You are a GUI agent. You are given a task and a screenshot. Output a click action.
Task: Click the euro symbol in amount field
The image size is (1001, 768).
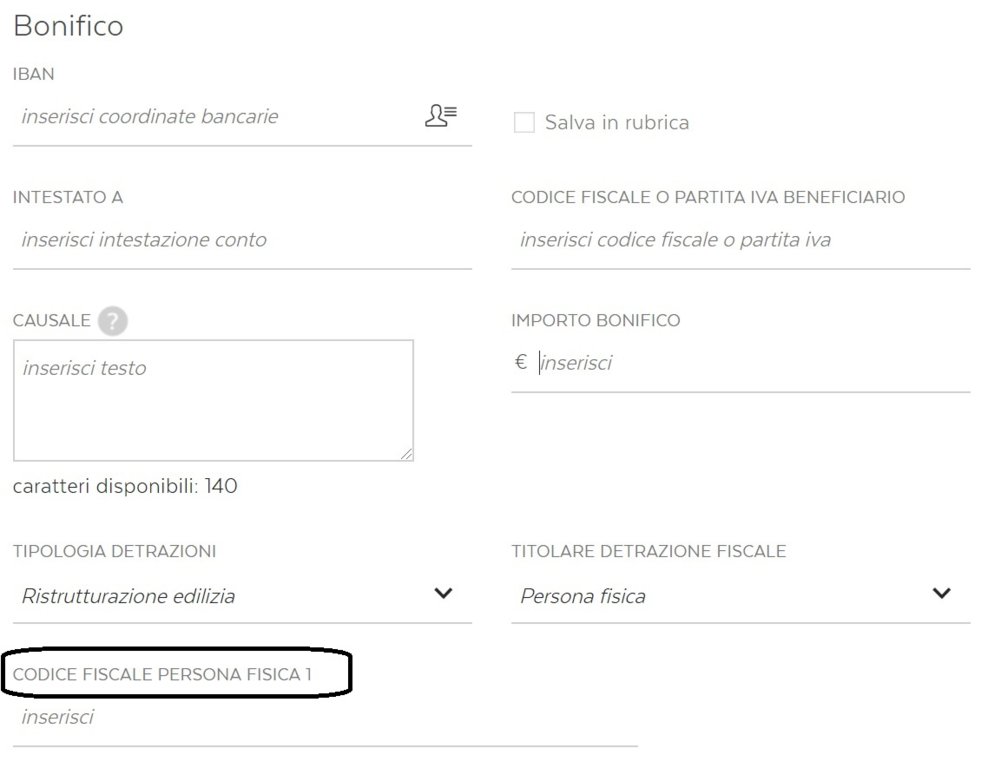(520, 362)
